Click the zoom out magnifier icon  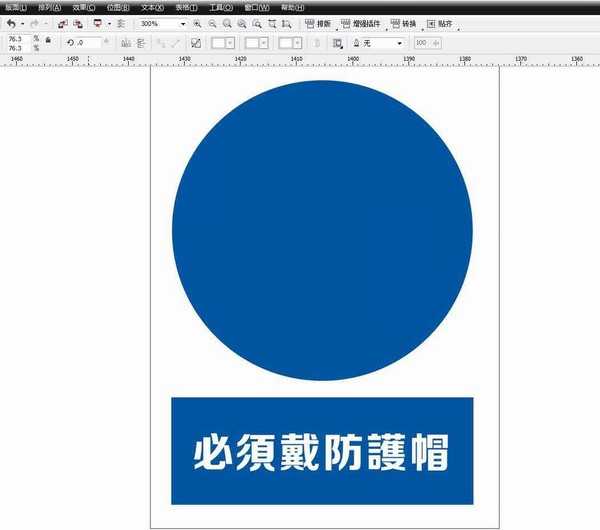point(212,23)
